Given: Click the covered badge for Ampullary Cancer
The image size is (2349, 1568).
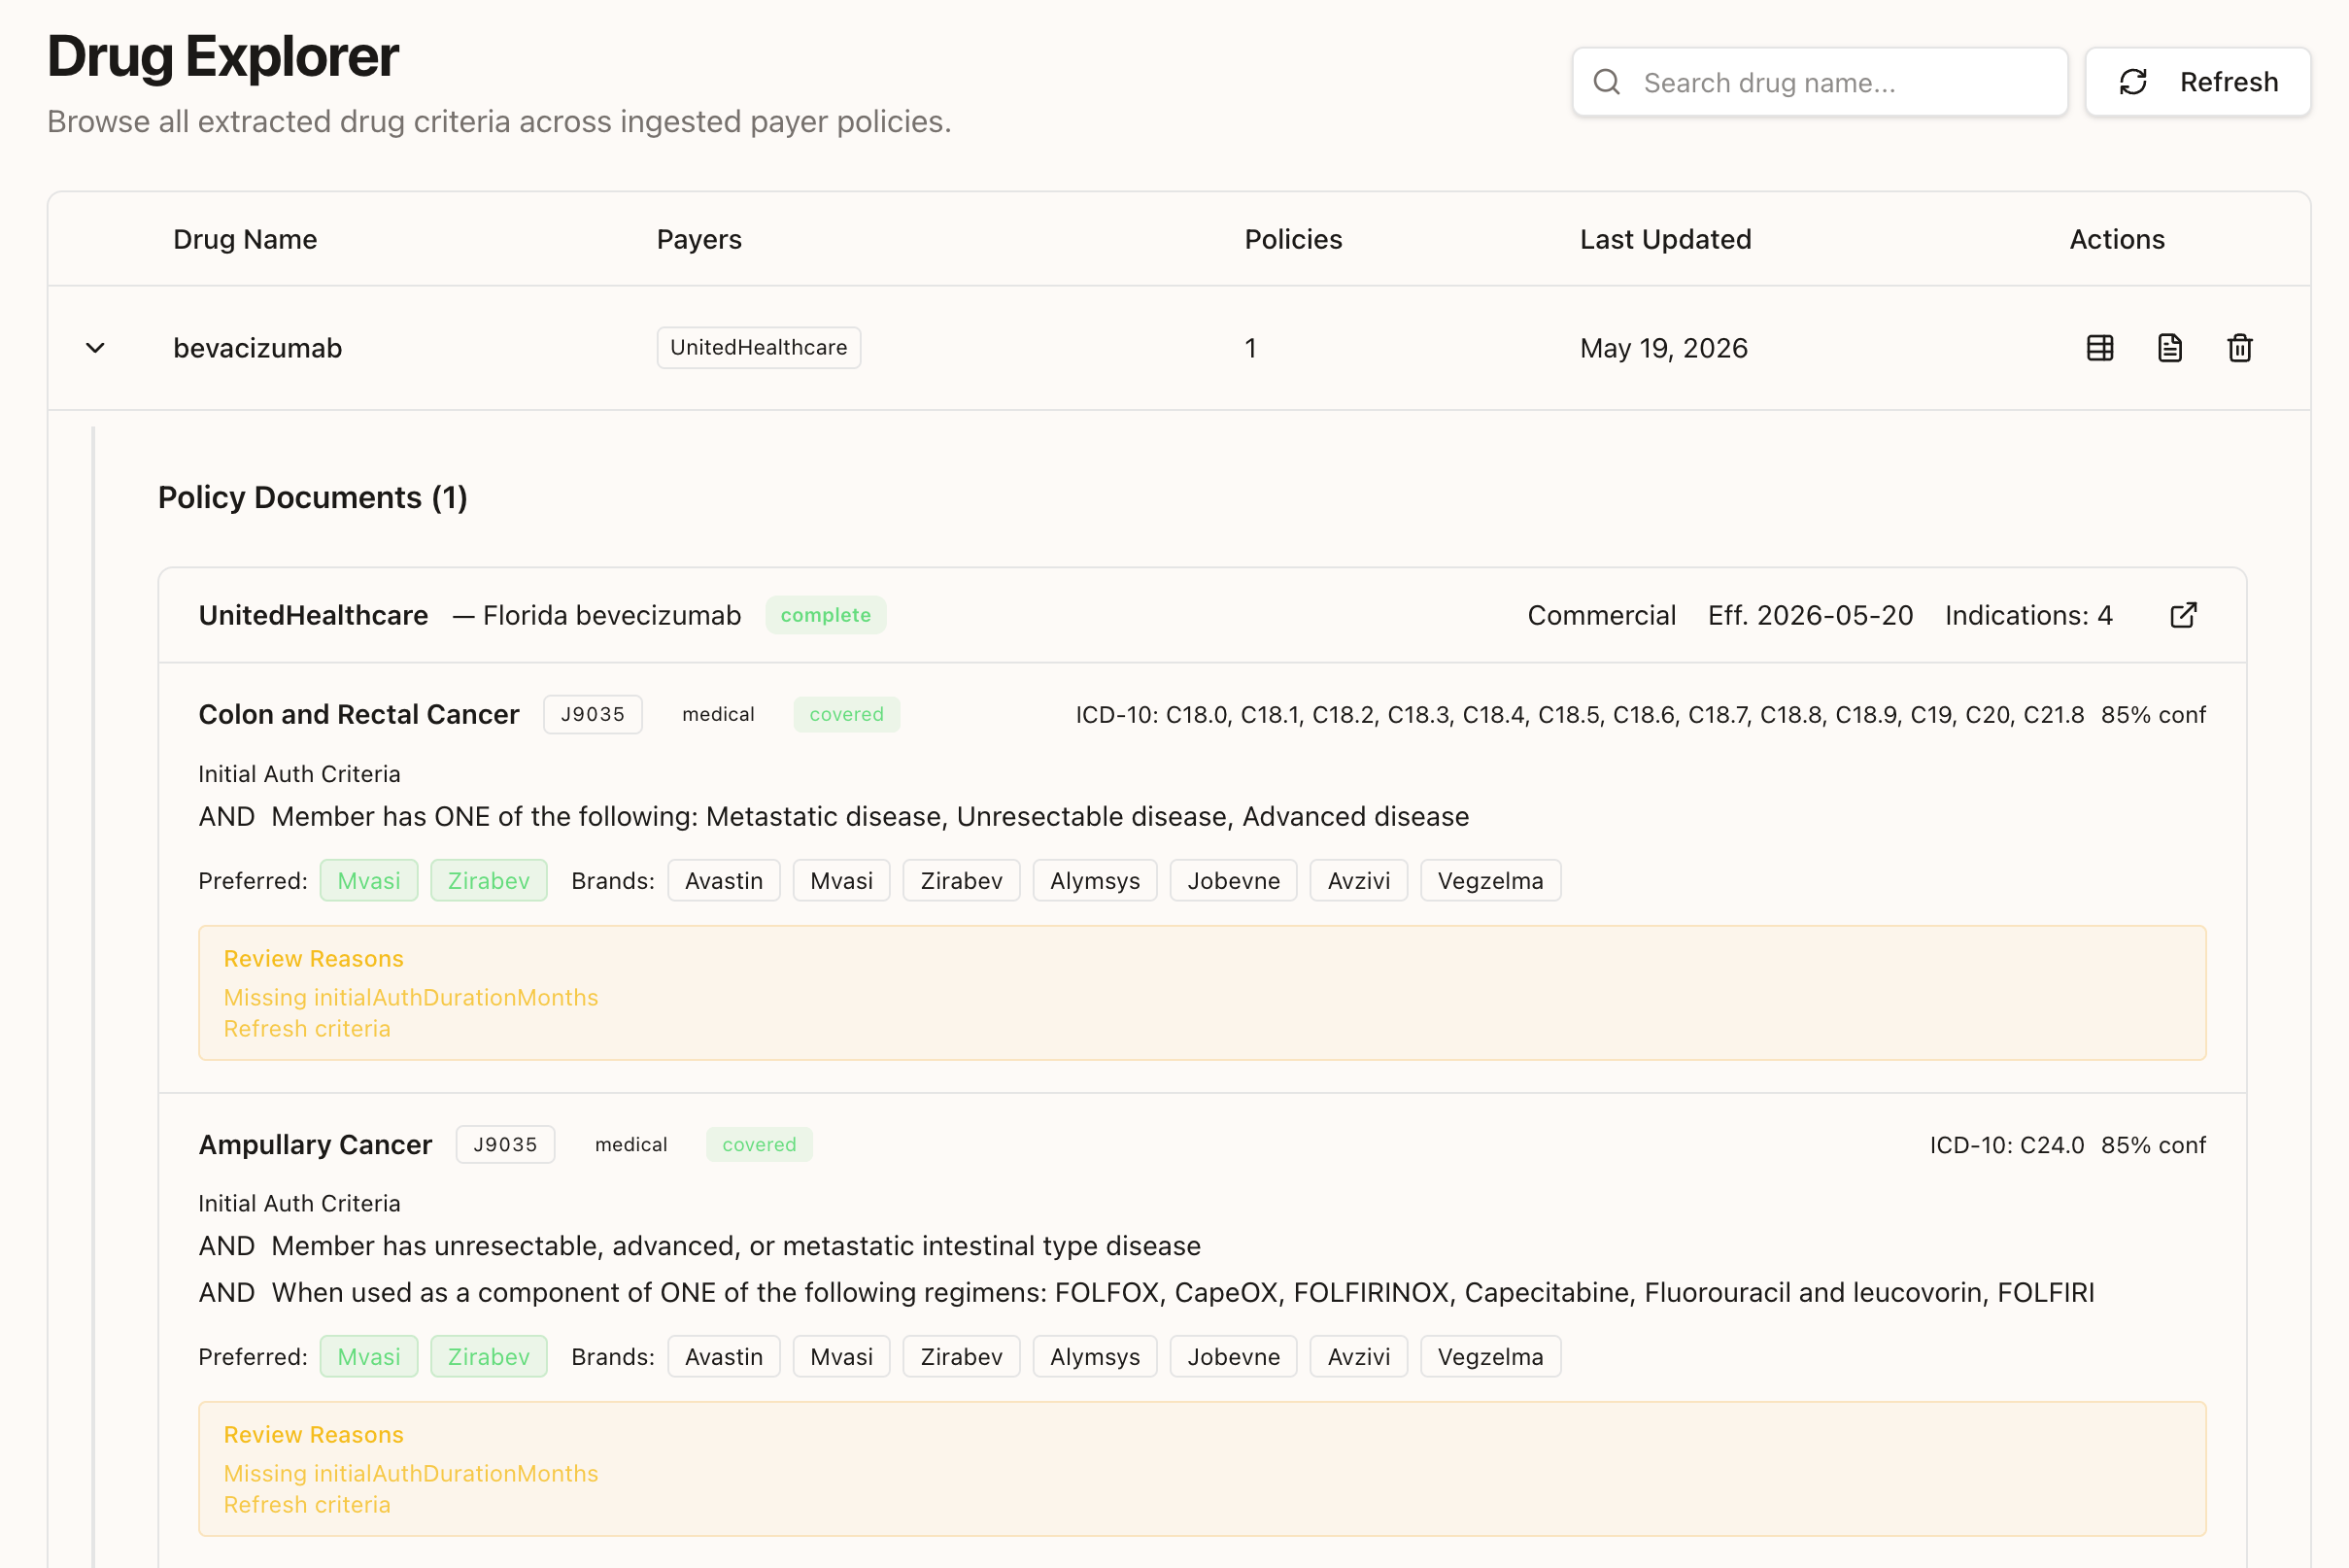Looking at the screenshot, I should (x=759, y=1145).
